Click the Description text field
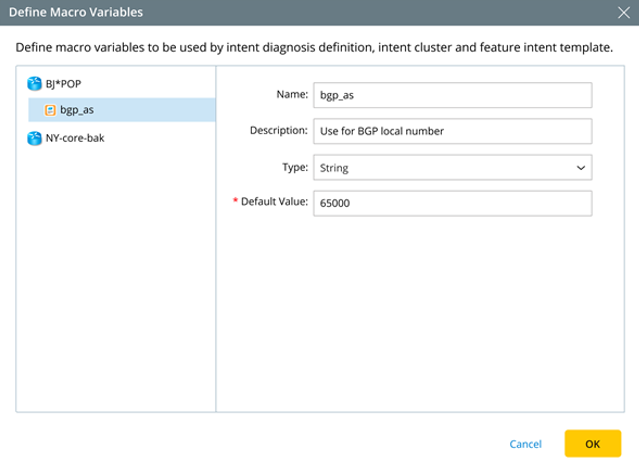 tap(453, 131)
